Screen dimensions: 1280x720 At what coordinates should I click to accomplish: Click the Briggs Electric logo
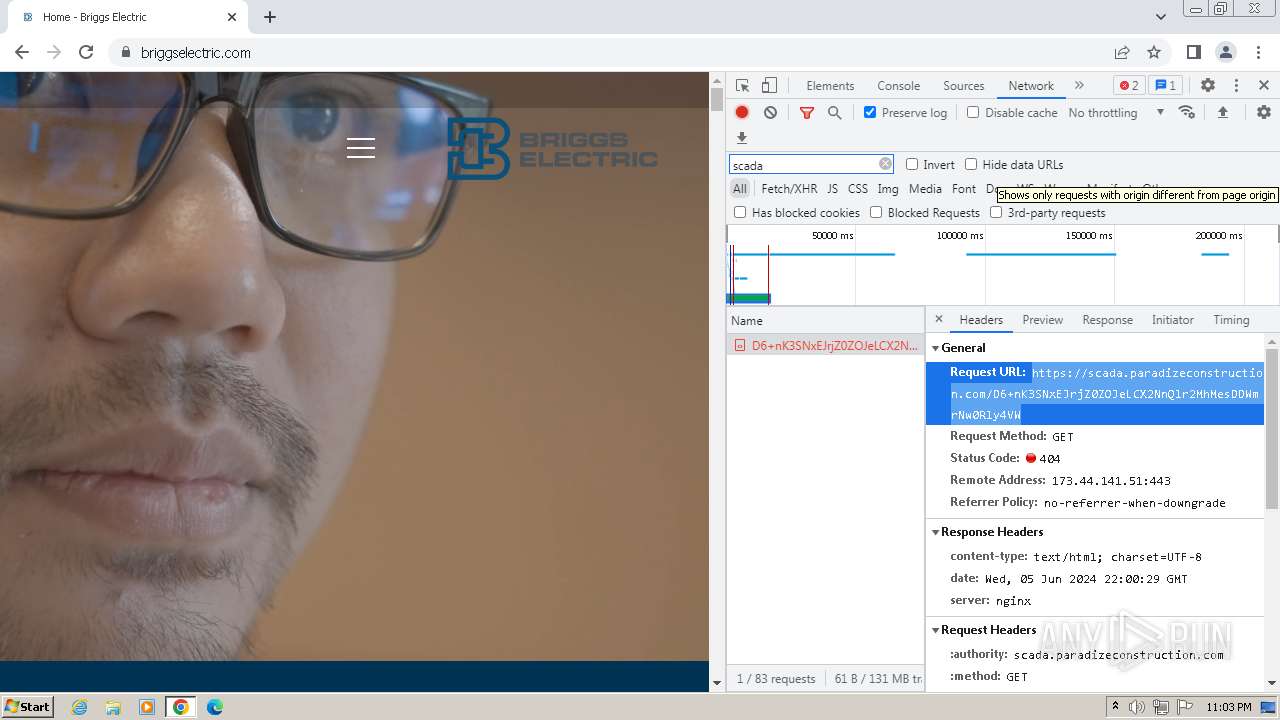tap(552, 149)
